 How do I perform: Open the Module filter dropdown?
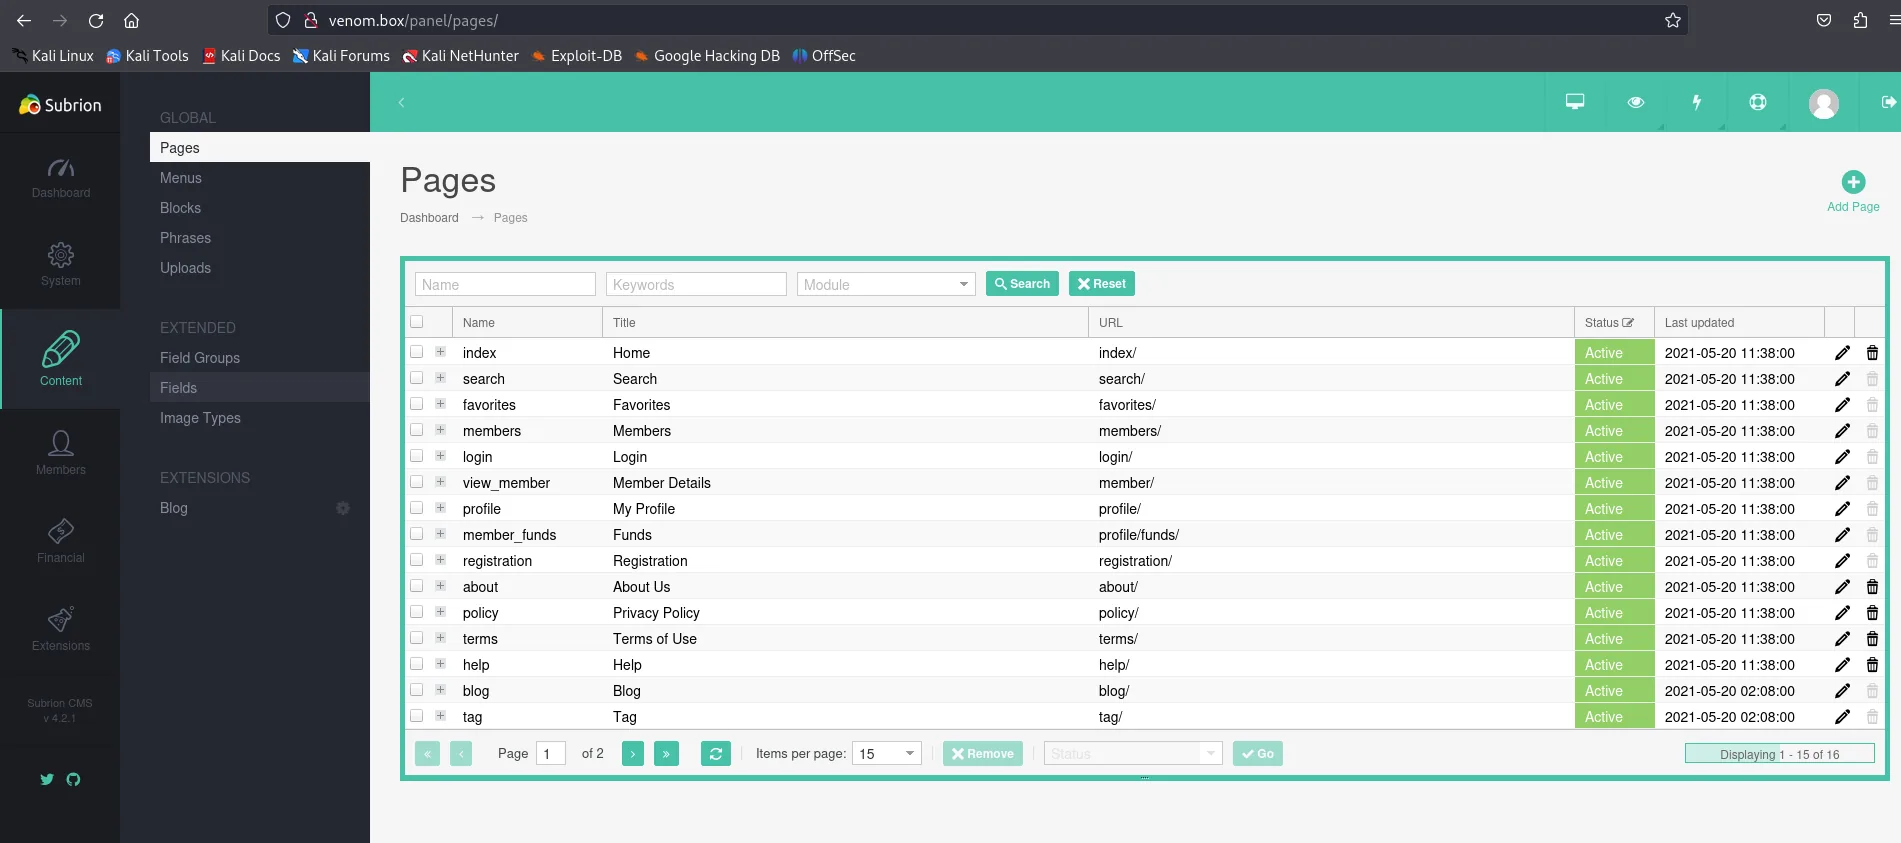886,285
